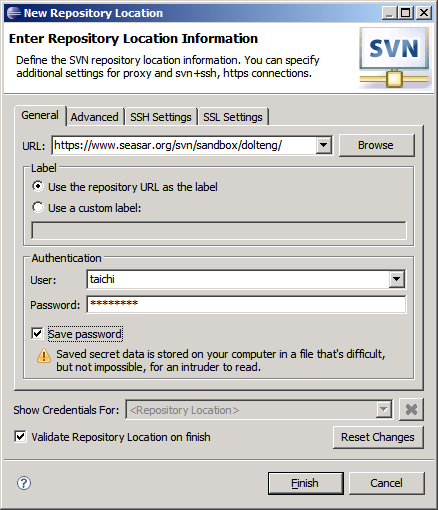Click the Browse button
The image size is (438, 510).
click(376, 145)
